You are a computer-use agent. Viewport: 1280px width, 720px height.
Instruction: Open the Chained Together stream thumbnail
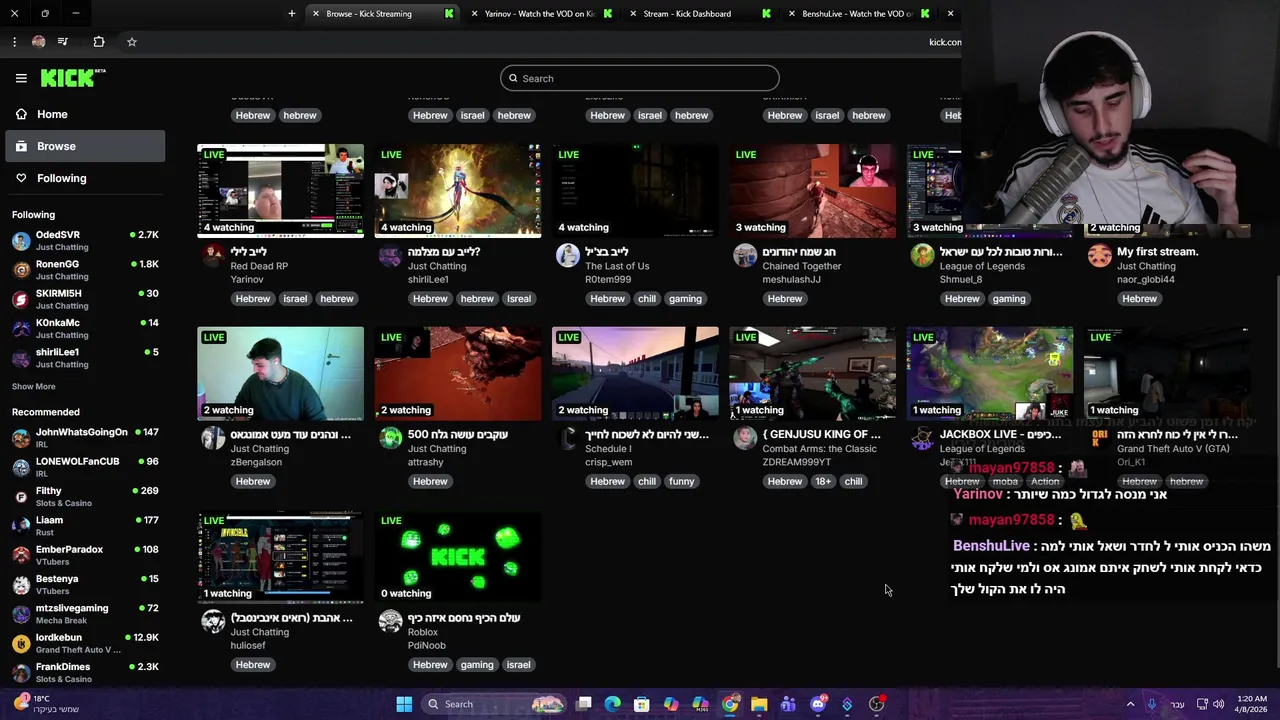(x=813, y=190)
